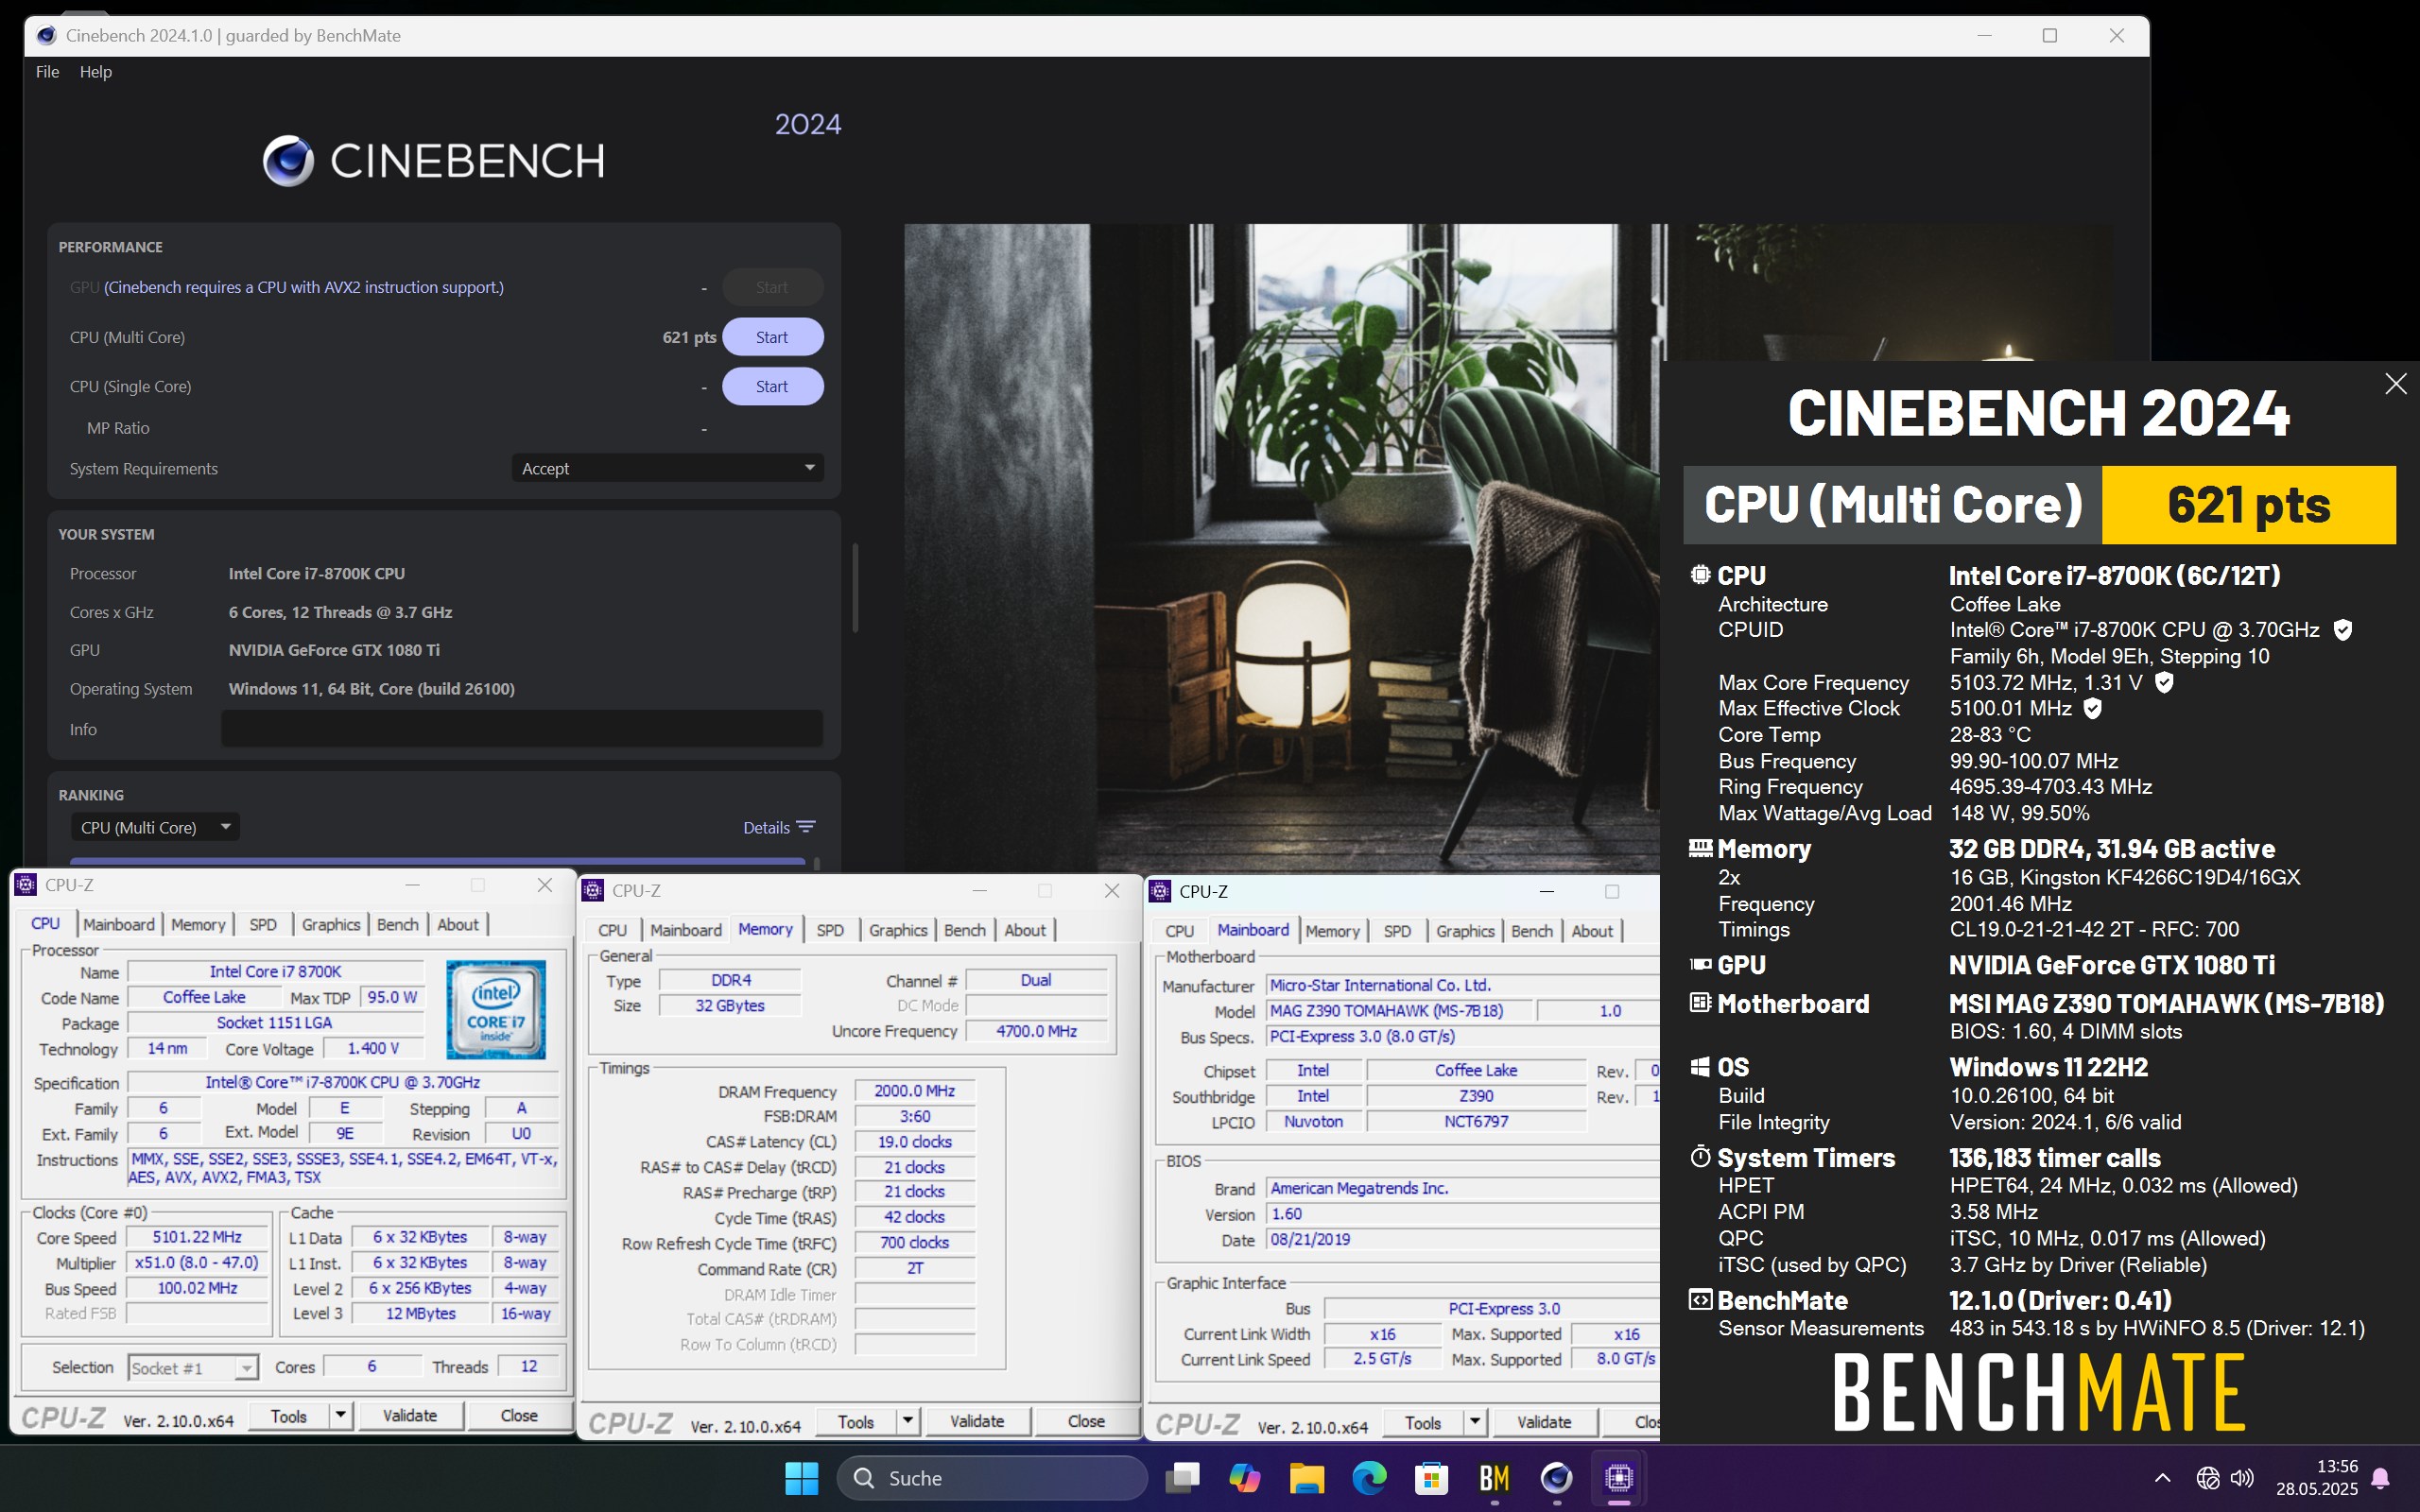Open Task View from taskbar
This screenshot has width=2420, height=1512.
click(x=1182, y=1477)
